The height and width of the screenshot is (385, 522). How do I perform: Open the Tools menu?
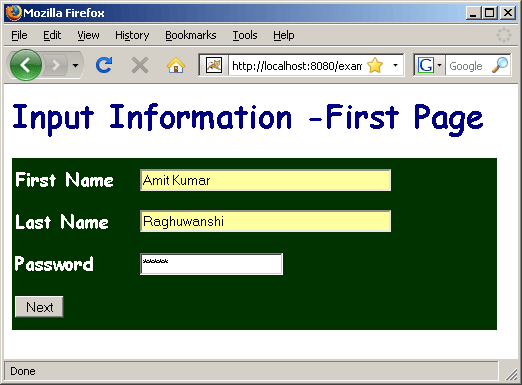tap(245, 35)
